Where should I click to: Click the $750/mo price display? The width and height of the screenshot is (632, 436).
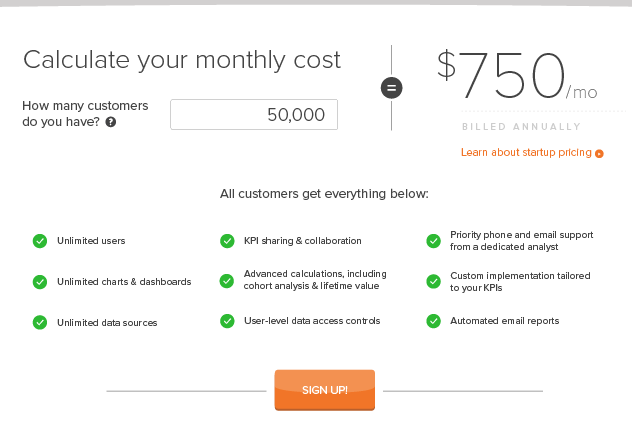tap(516, 76)
